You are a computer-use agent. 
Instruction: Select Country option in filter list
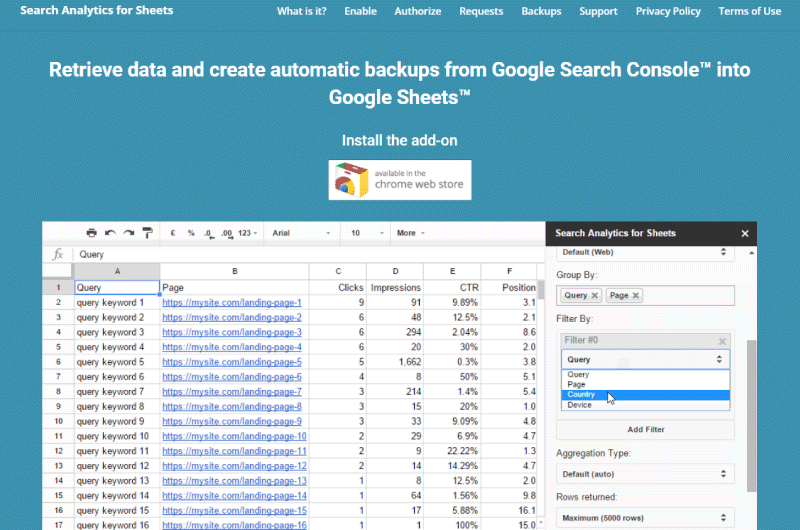645,395
